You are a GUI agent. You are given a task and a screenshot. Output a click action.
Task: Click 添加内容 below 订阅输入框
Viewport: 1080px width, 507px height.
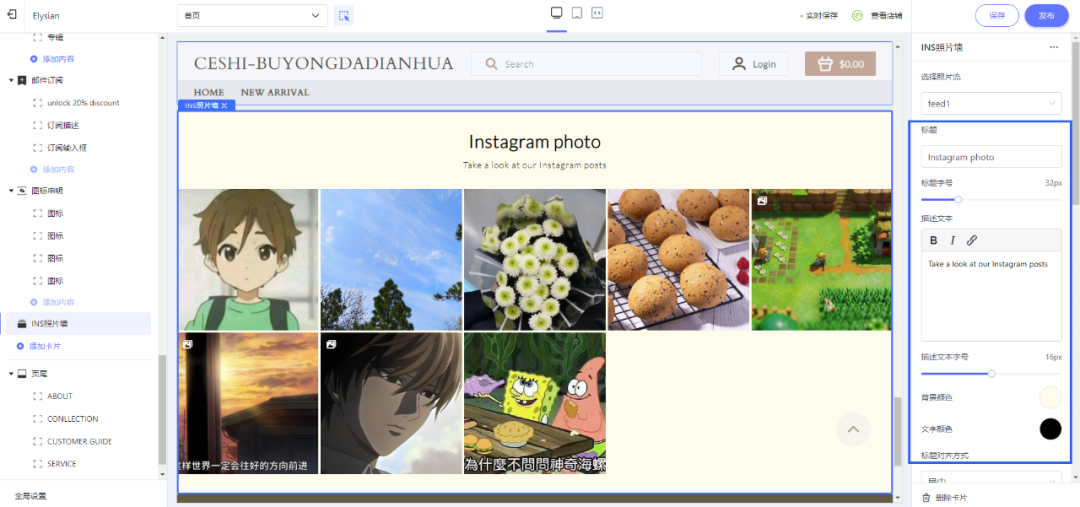point(59,169)
